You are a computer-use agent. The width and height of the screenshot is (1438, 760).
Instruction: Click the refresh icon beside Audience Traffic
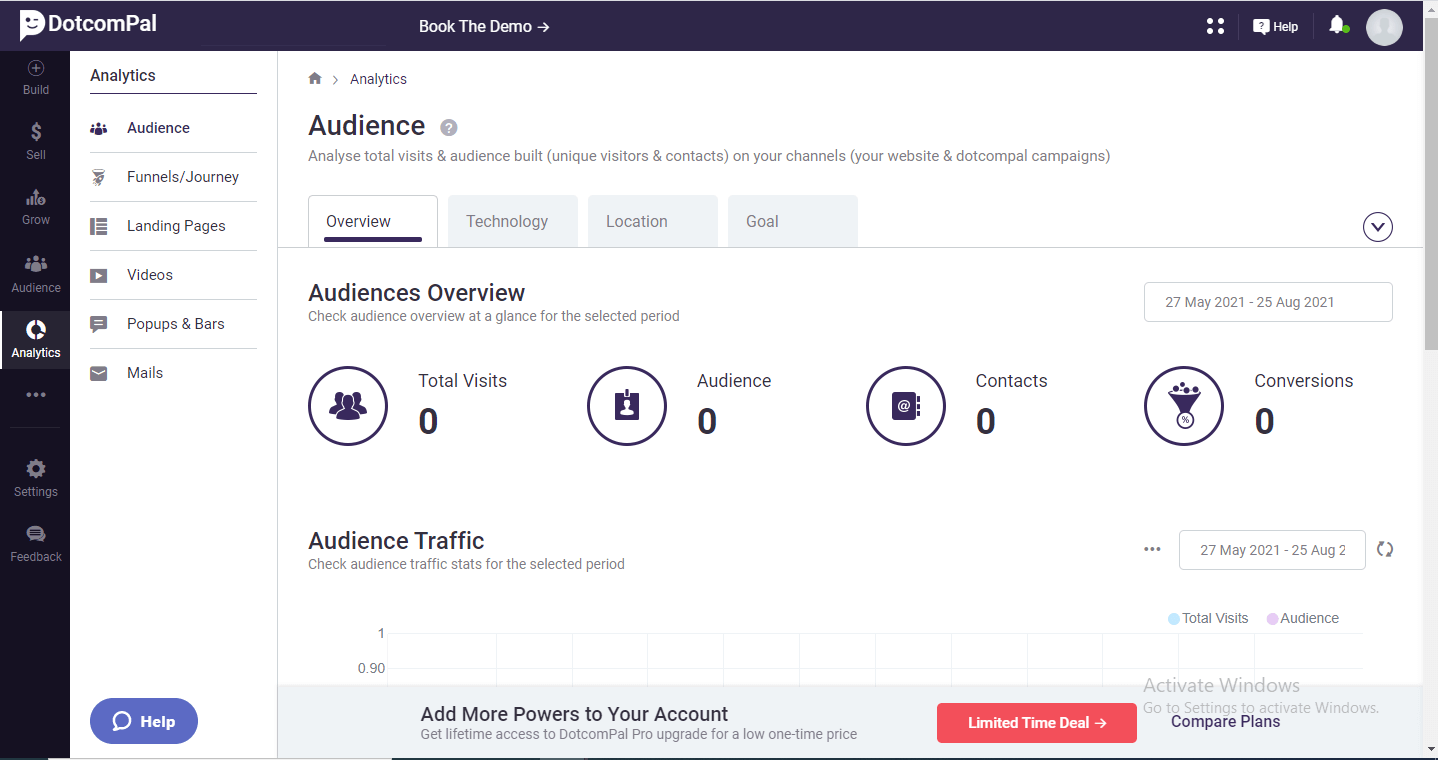[1385, 549]
